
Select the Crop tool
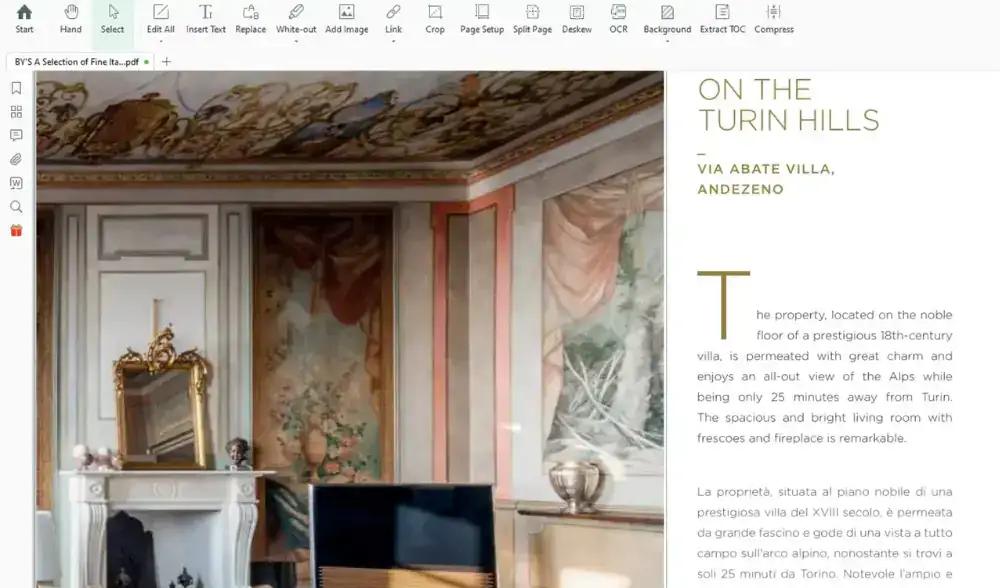click(434, 18)
